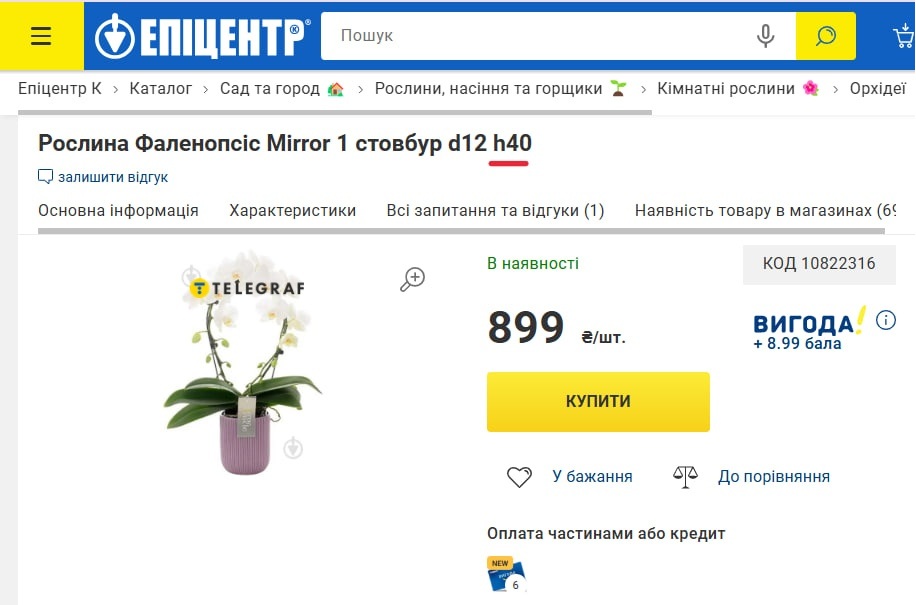Focus the Пошук search field
The width and height of the screenshot is (916, 605).
coord(537,36)
